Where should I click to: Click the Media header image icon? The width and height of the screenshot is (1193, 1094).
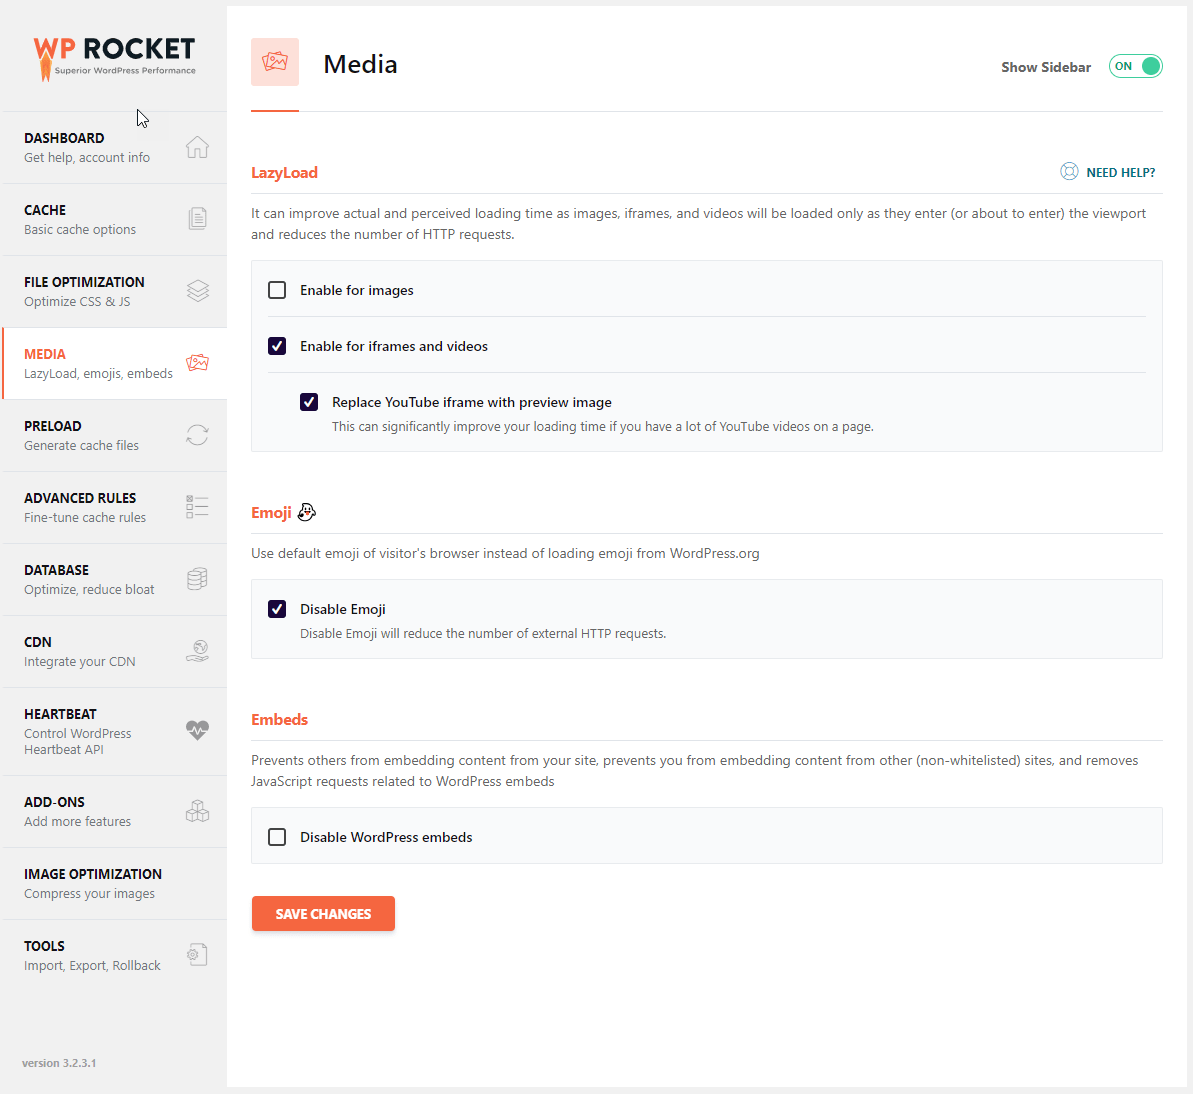tap(275, 62)
